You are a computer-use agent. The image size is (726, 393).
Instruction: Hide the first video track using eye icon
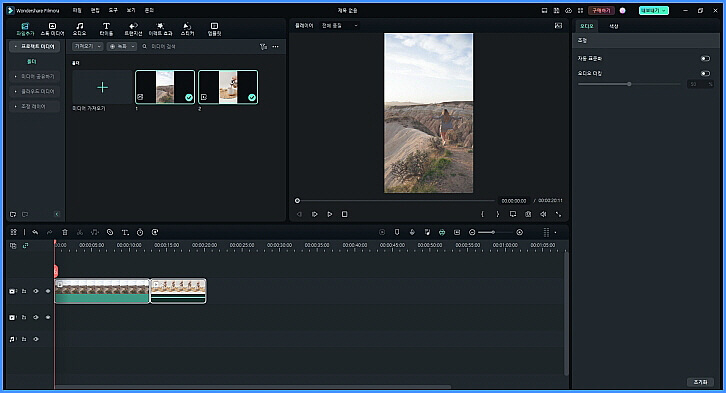pos(36,291)
